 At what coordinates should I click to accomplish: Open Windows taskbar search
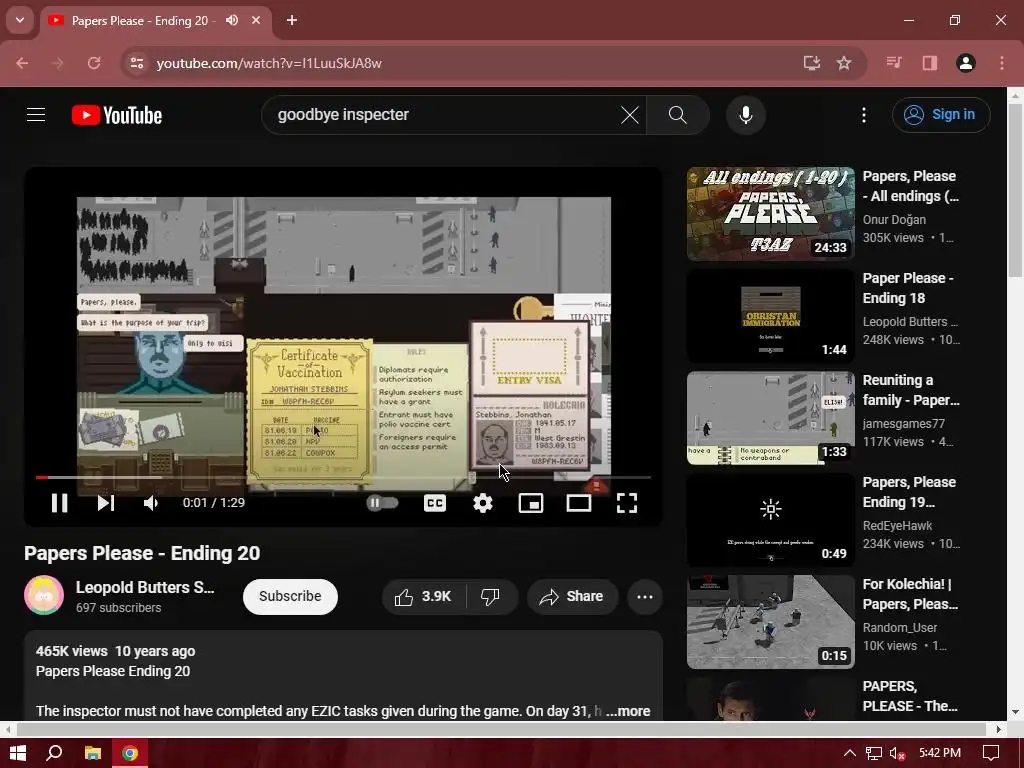(x=55, y=753)
